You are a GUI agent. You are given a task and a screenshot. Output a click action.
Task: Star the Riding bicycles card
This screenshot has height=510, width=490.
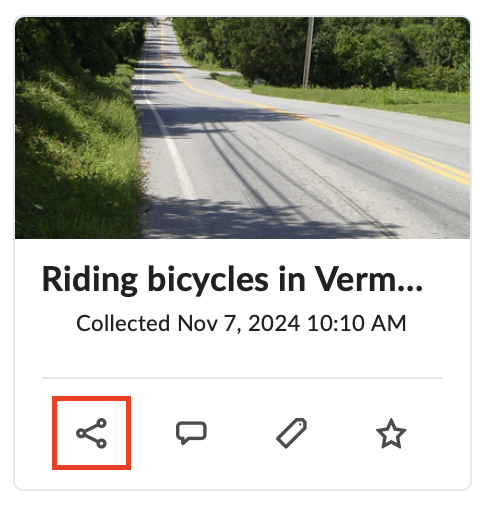[391, 433]
